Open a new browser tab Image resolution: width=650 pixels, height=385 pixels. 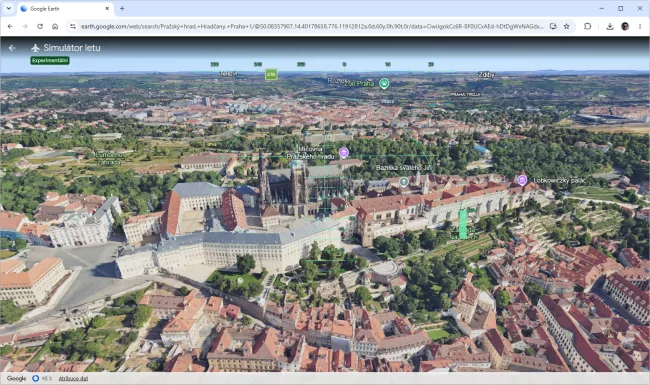(122, 8)
